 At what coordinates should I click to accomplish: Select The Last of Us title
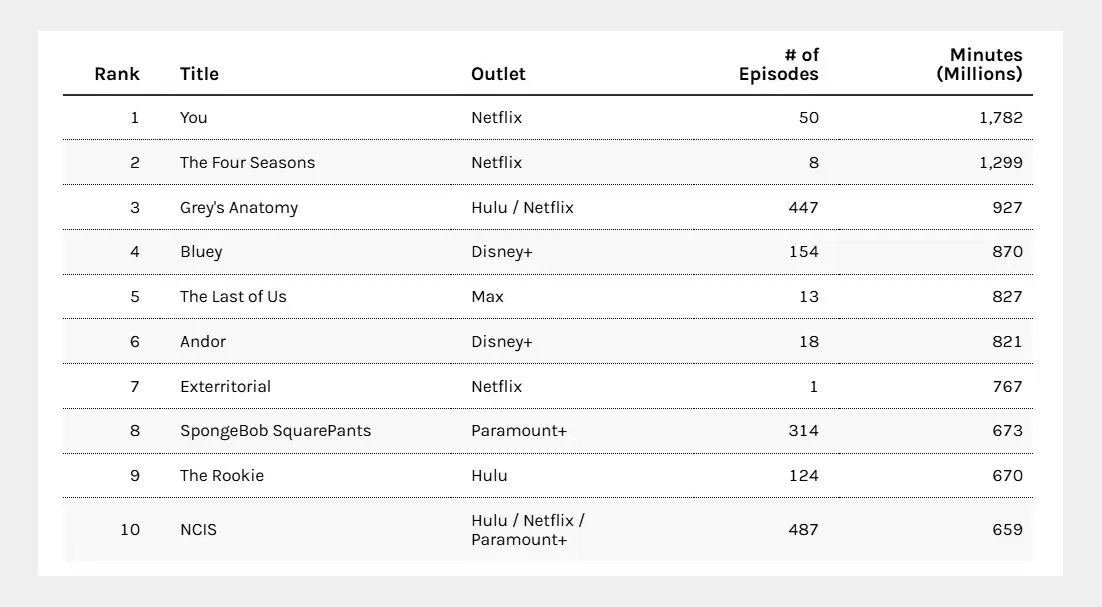[x=233, y=296]
